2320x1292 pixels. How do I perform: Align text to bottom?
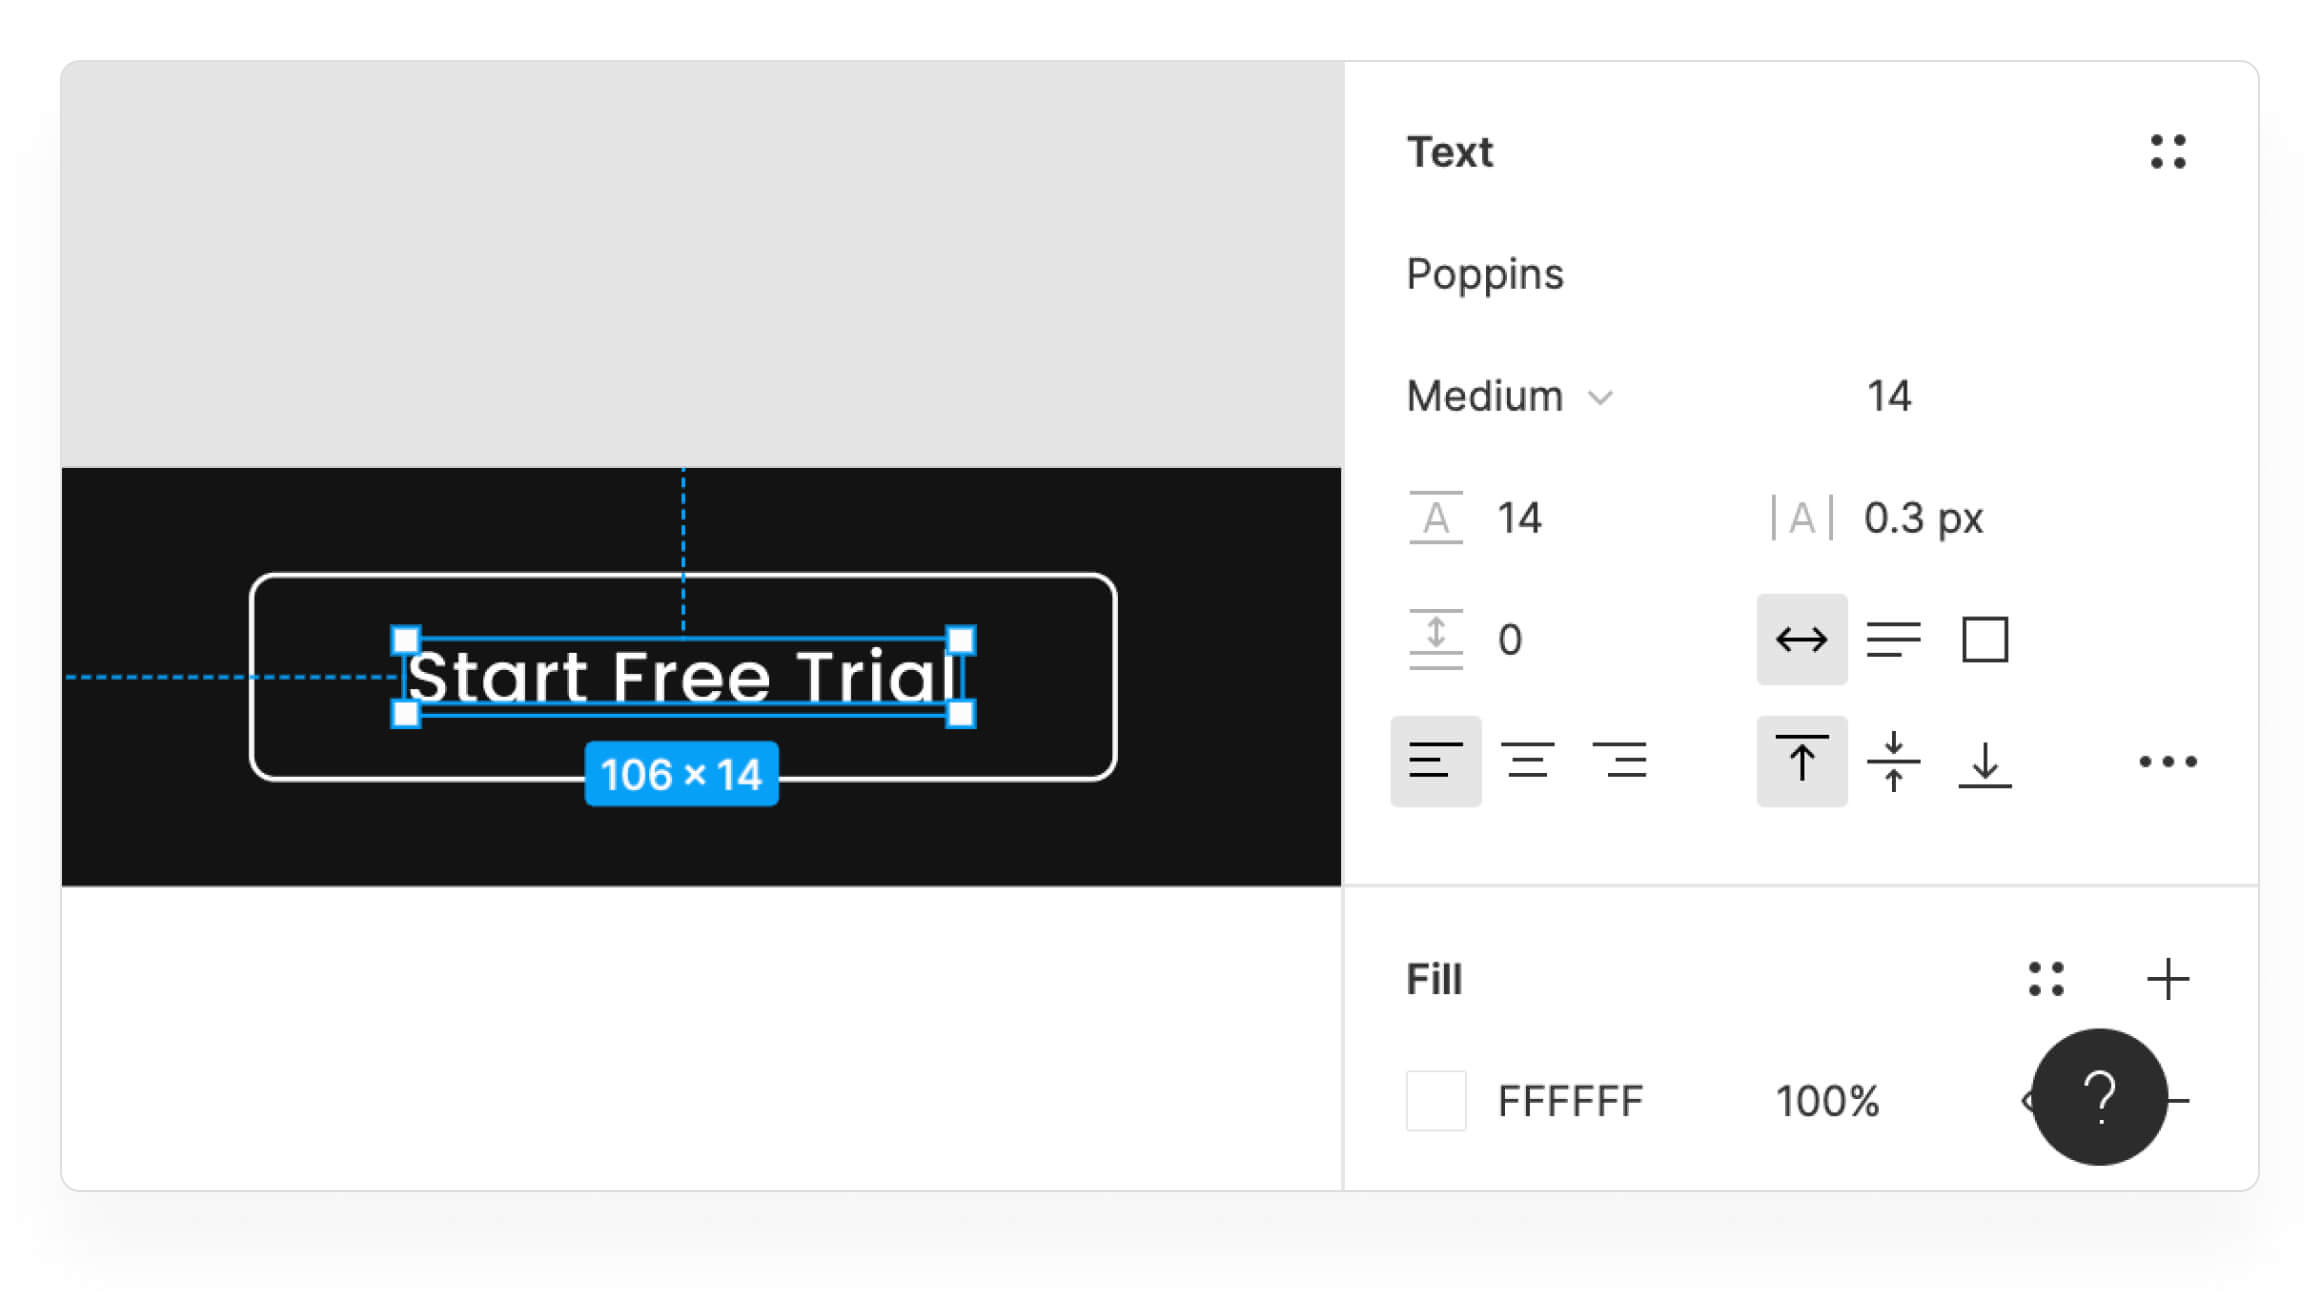(x=1985, y=761)
